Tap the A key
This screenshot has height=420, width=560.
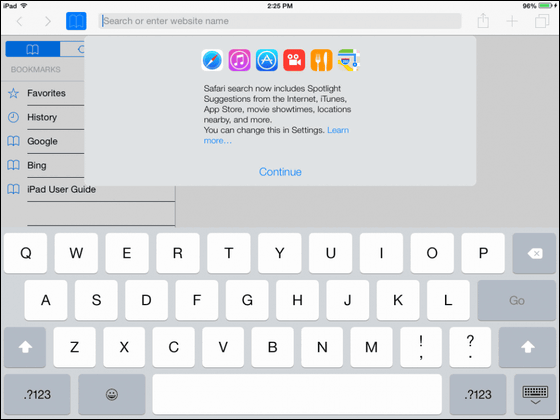point(46,300)
